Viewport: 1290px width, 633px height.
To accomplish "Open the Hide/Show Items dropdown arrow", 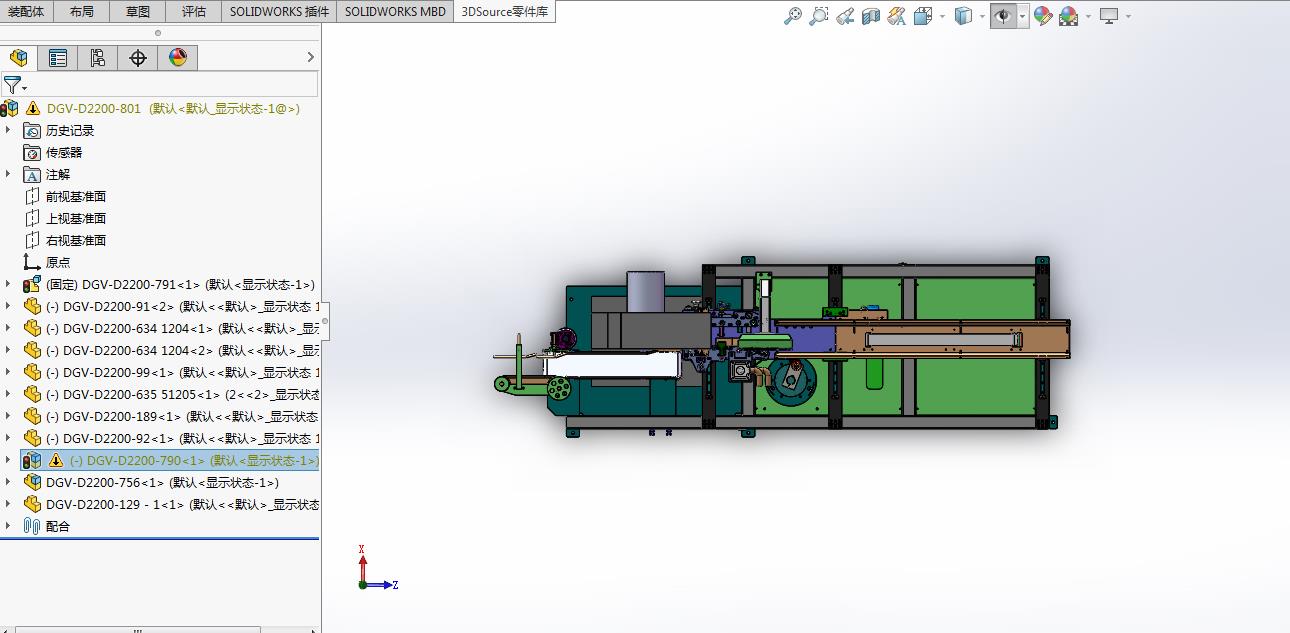I will click(1022, 16).
